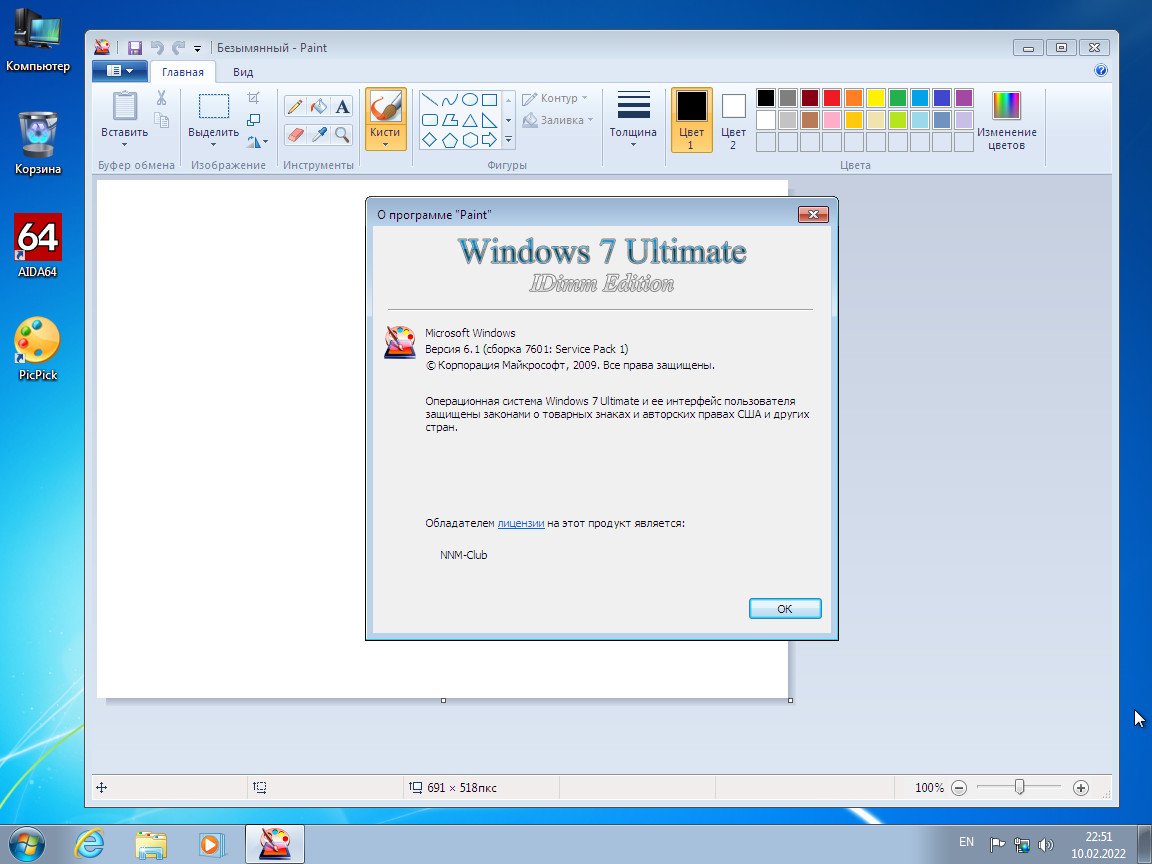1152x864 pixels.
Task: Activate Цвет 2 background color
Action: coord(733,120)
